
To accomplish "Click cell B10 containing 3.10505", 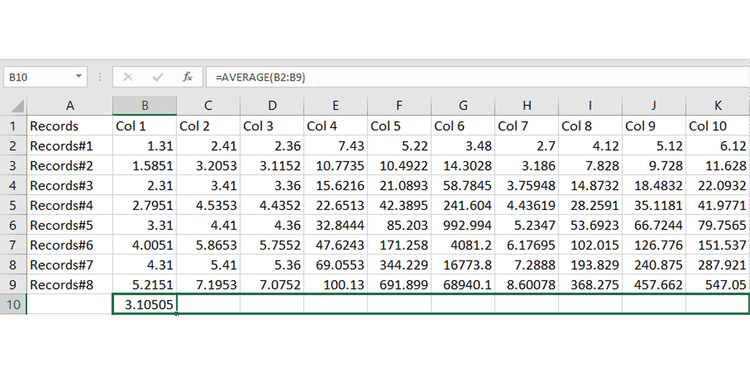I will pos(144,305).
